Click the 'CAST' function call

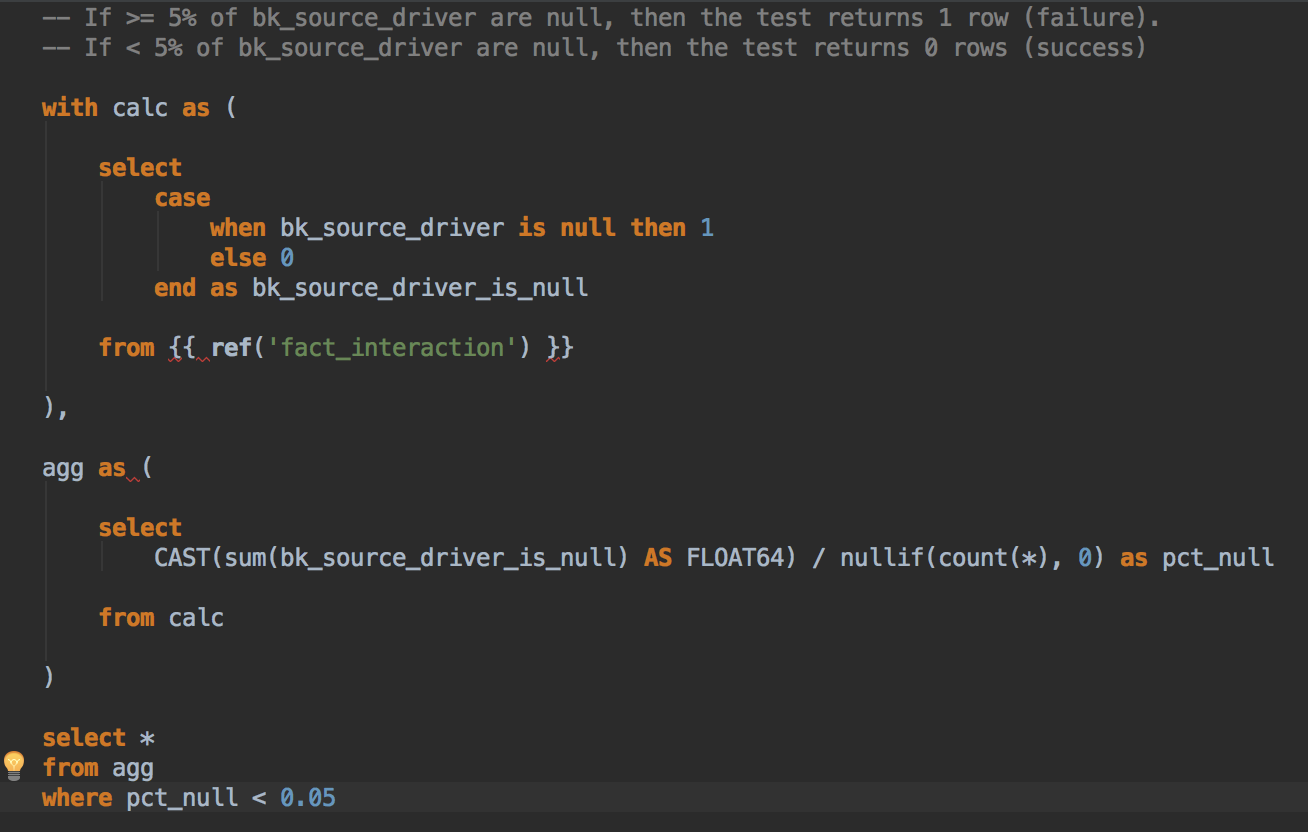tap(182, 558)
